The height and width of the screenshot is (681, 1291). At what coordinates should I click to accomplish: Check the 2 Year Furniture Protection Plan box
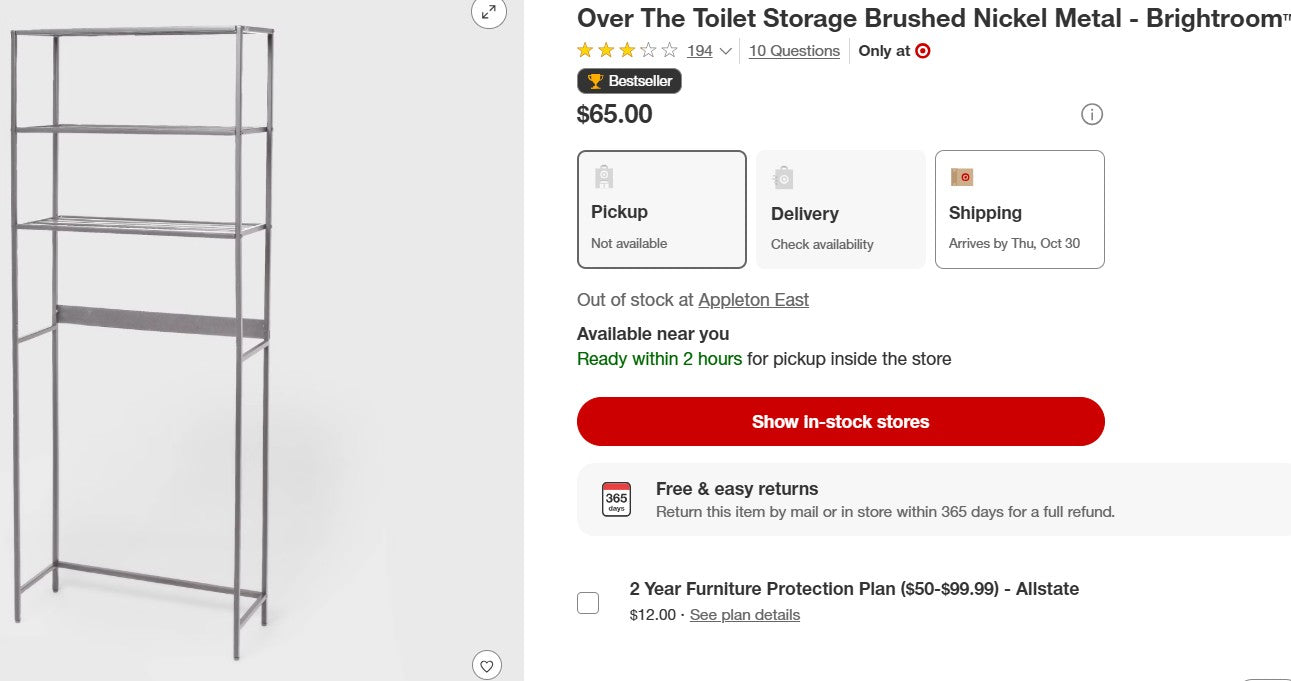(588, 601)
